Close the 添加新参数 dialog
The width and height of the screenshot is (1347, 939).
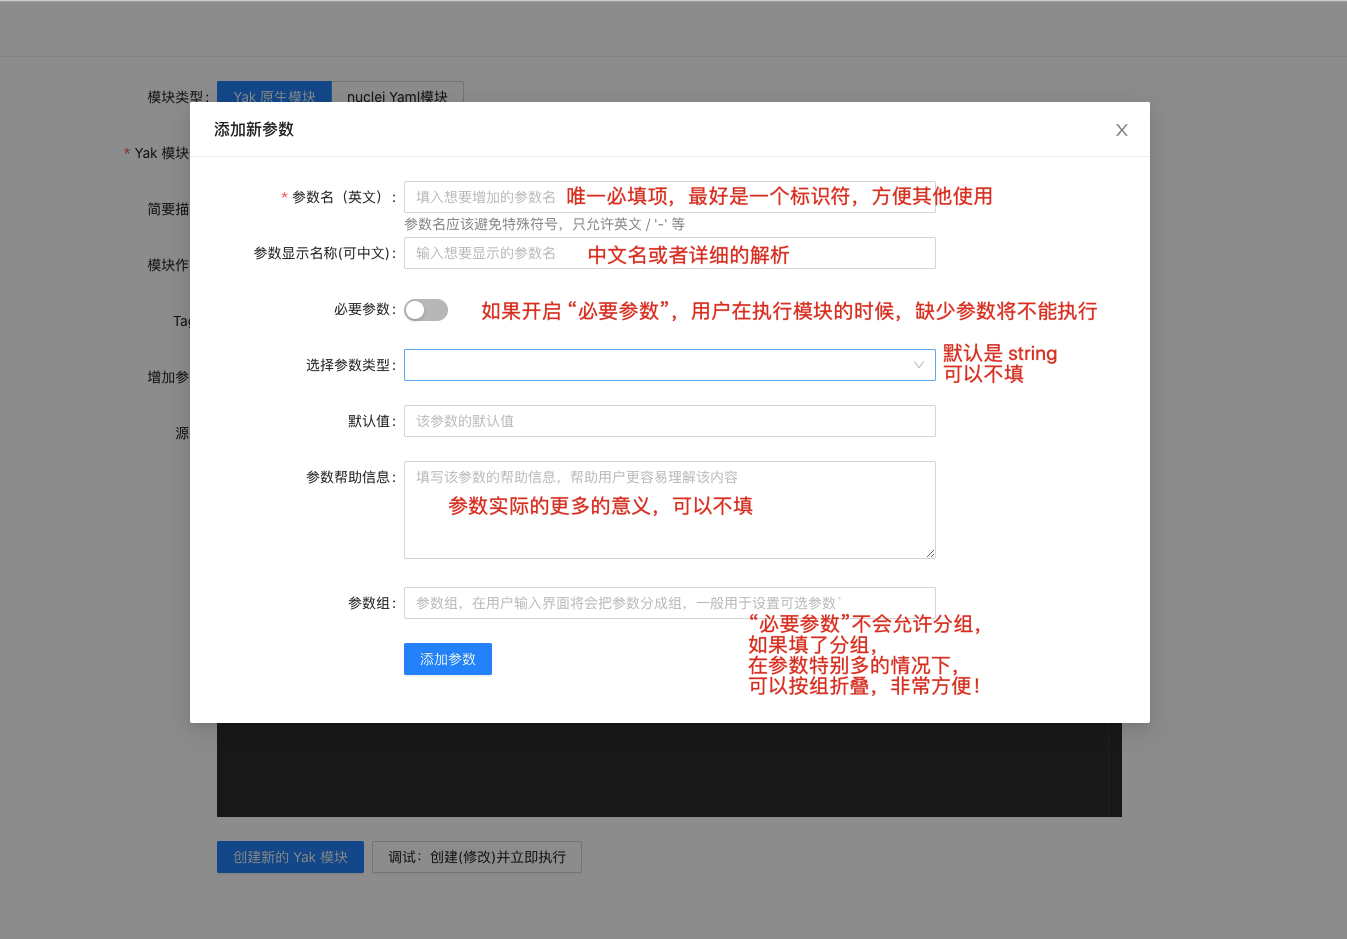[x=1121, y=130]
